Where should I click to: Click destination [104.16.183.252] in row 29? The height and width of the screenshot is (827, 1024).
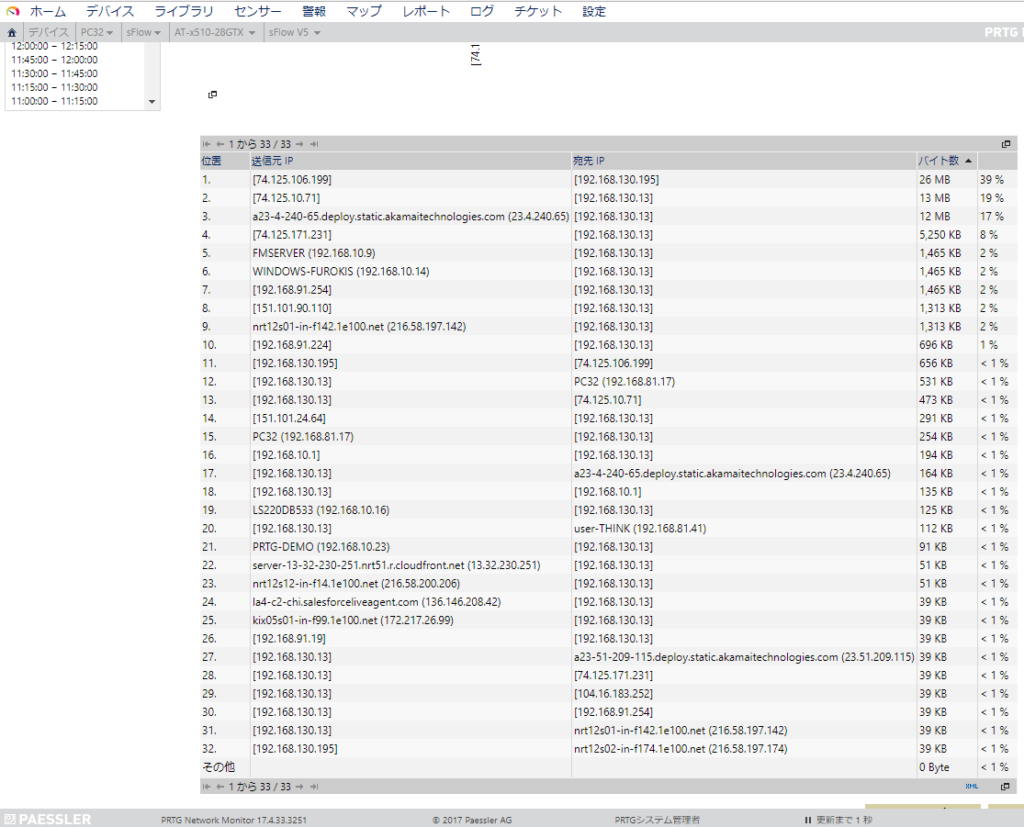(x=613, y=694)
